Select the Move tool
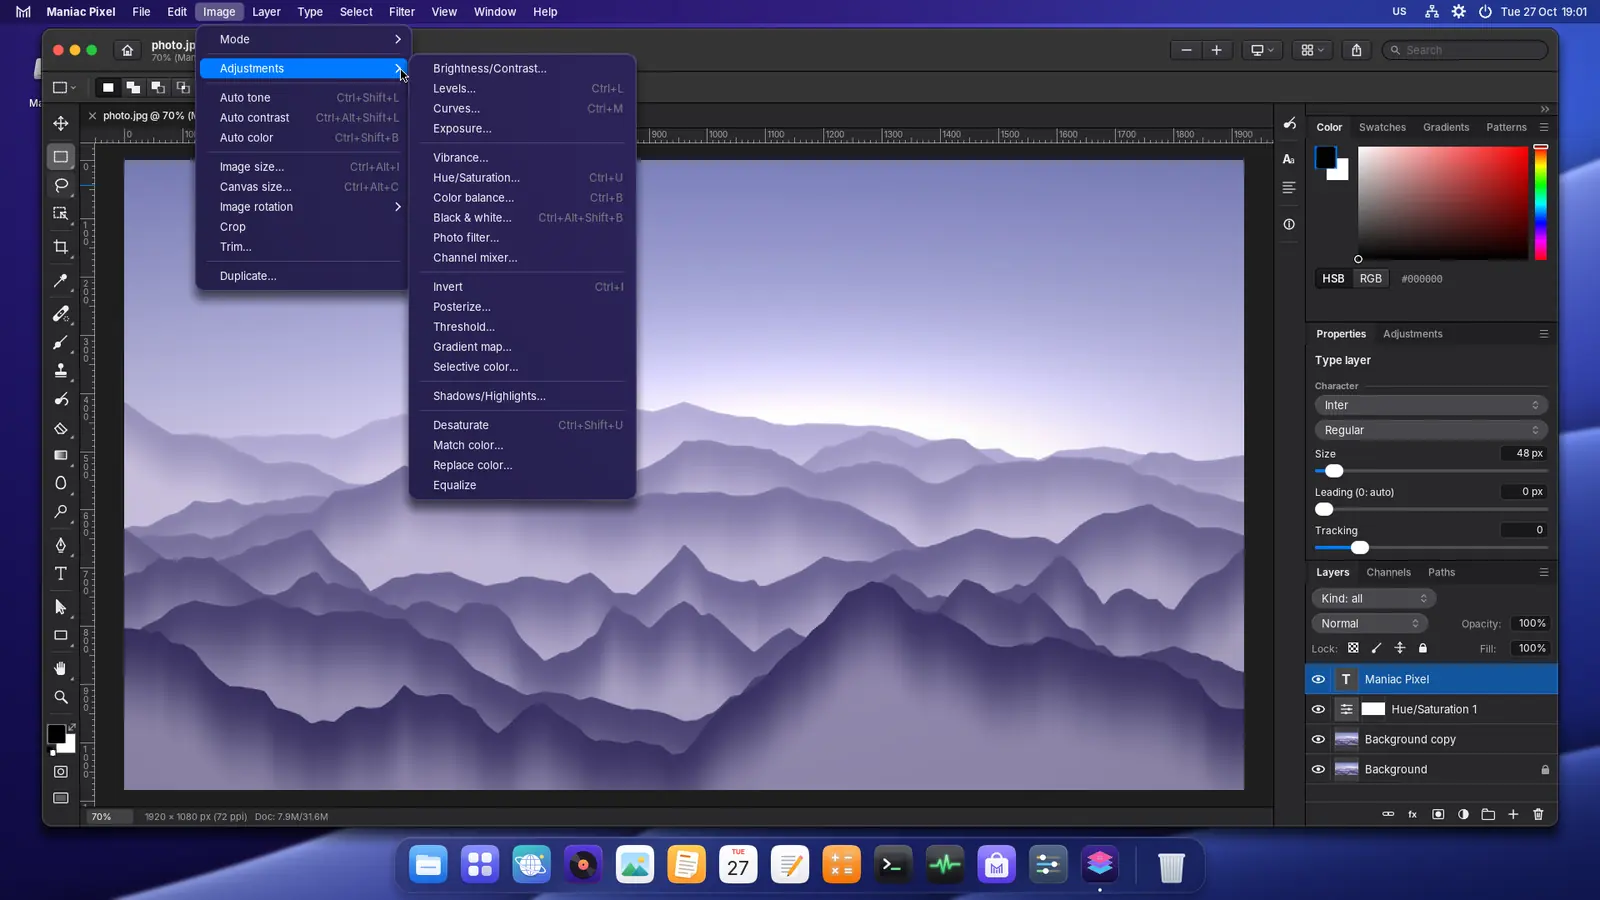1600x900 pixels. tap(61, 123)
